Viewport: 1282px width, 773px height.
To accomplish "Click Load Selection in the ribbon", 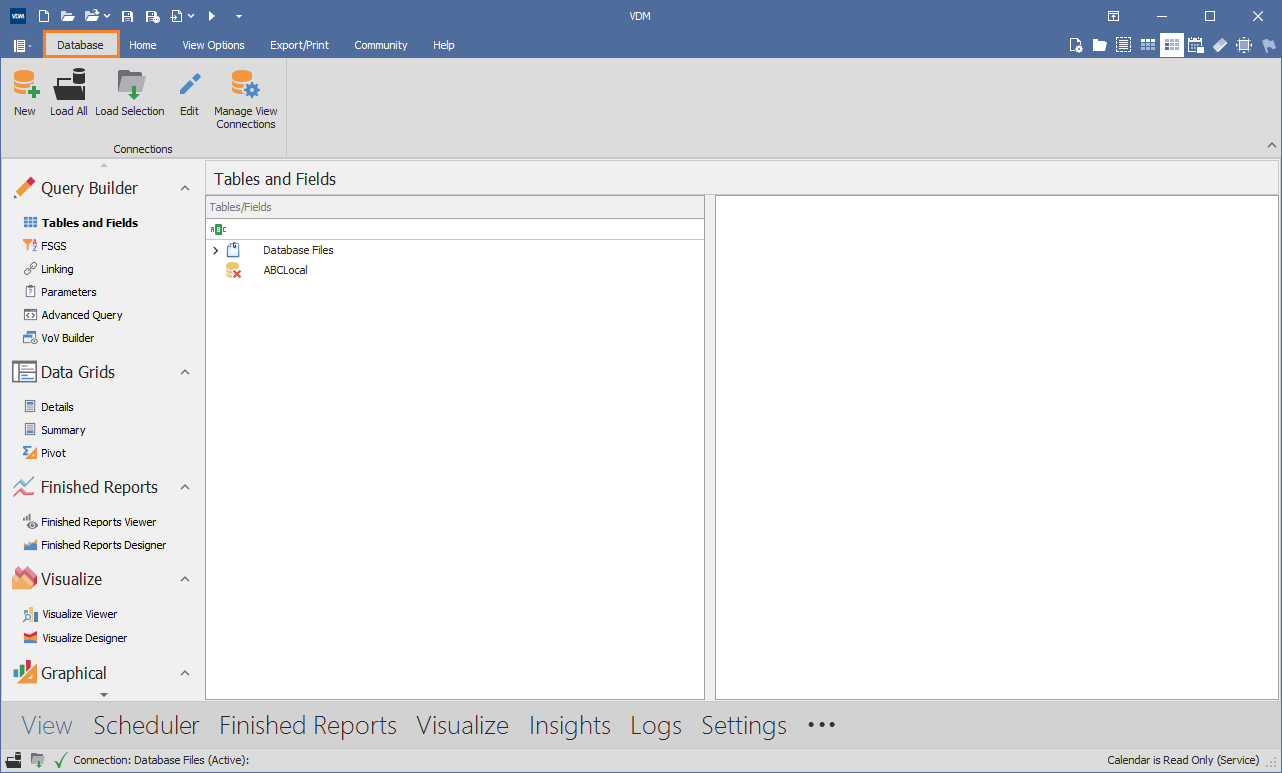I will 130,94.
